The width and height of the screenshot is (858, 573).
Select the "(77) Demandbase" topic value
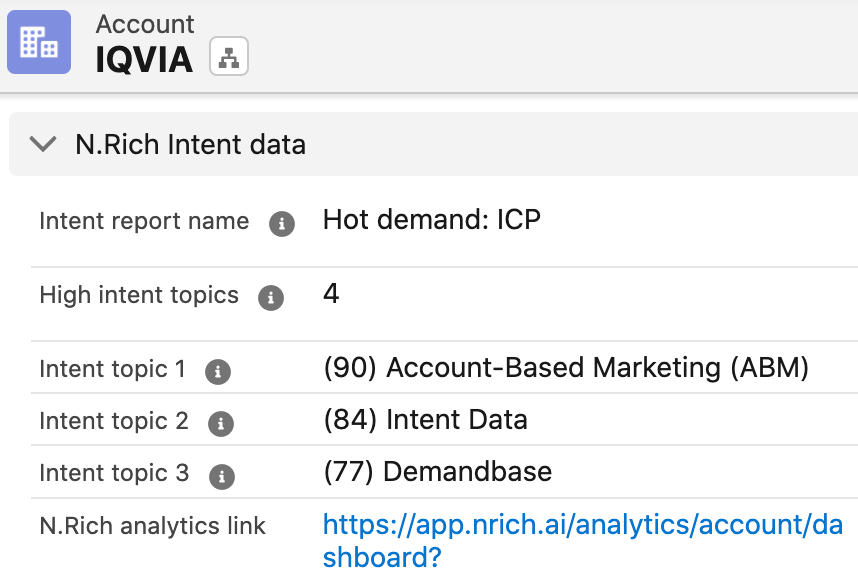437,472
